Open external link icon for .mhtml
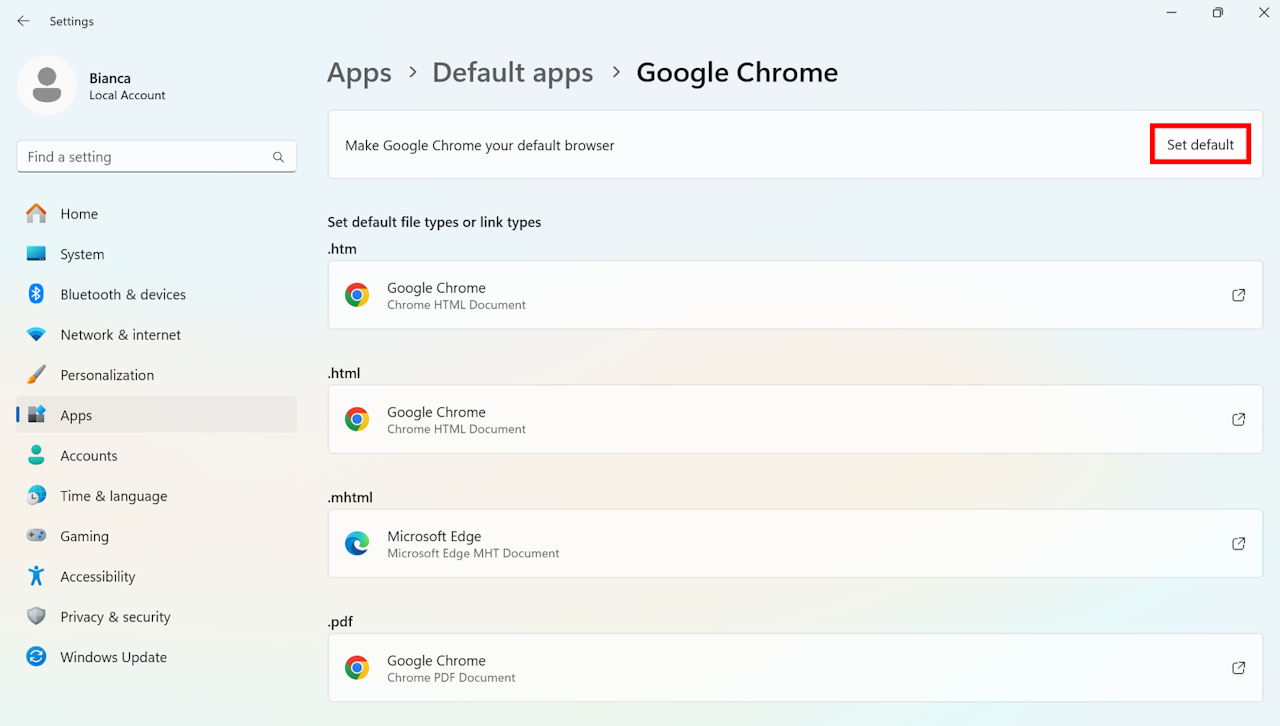The image size is (1280, 726). [1238, 544]
